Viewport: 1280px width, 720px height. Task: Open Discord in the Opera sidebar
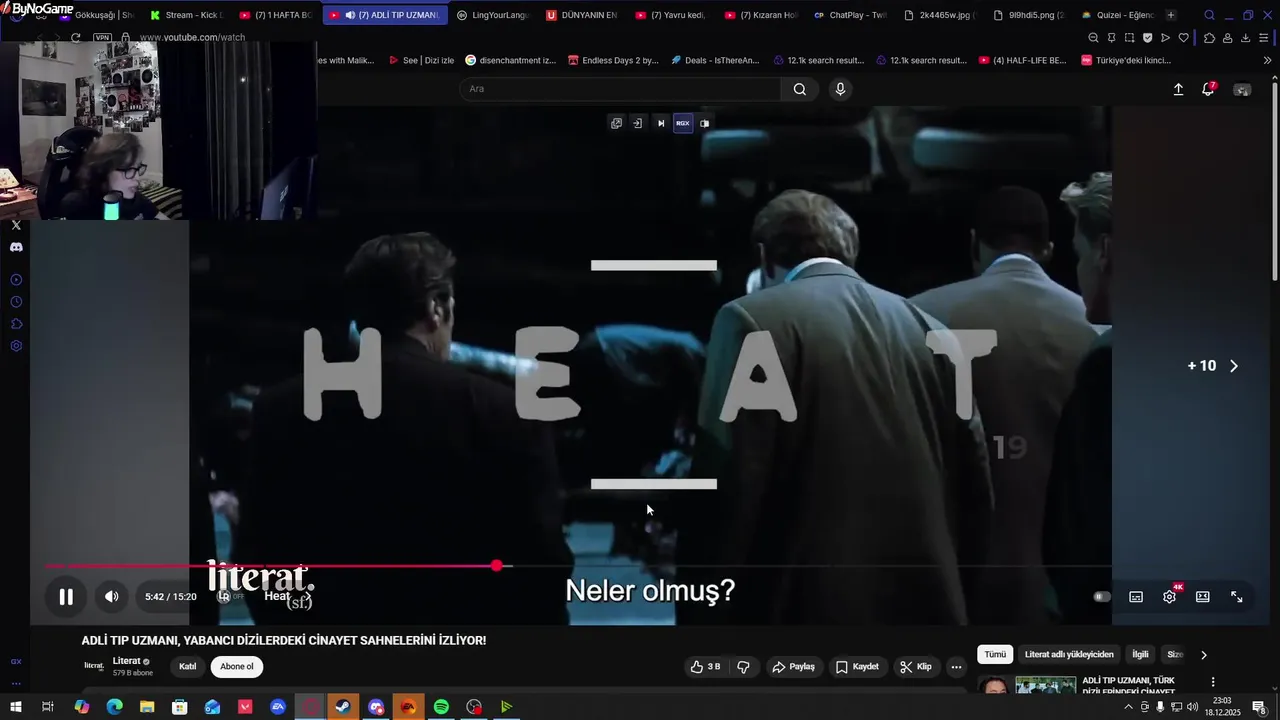(16, 247)
